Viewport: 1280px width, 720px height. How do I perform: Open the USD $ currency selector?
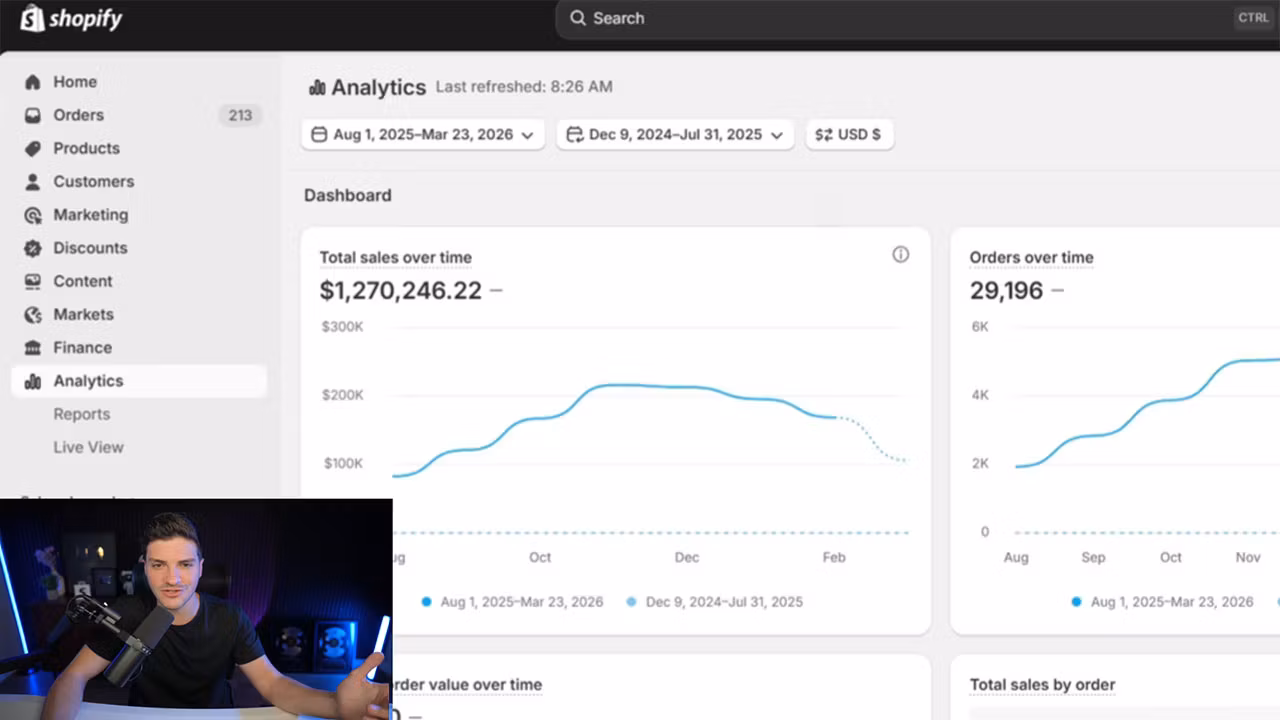coord(848,134)
